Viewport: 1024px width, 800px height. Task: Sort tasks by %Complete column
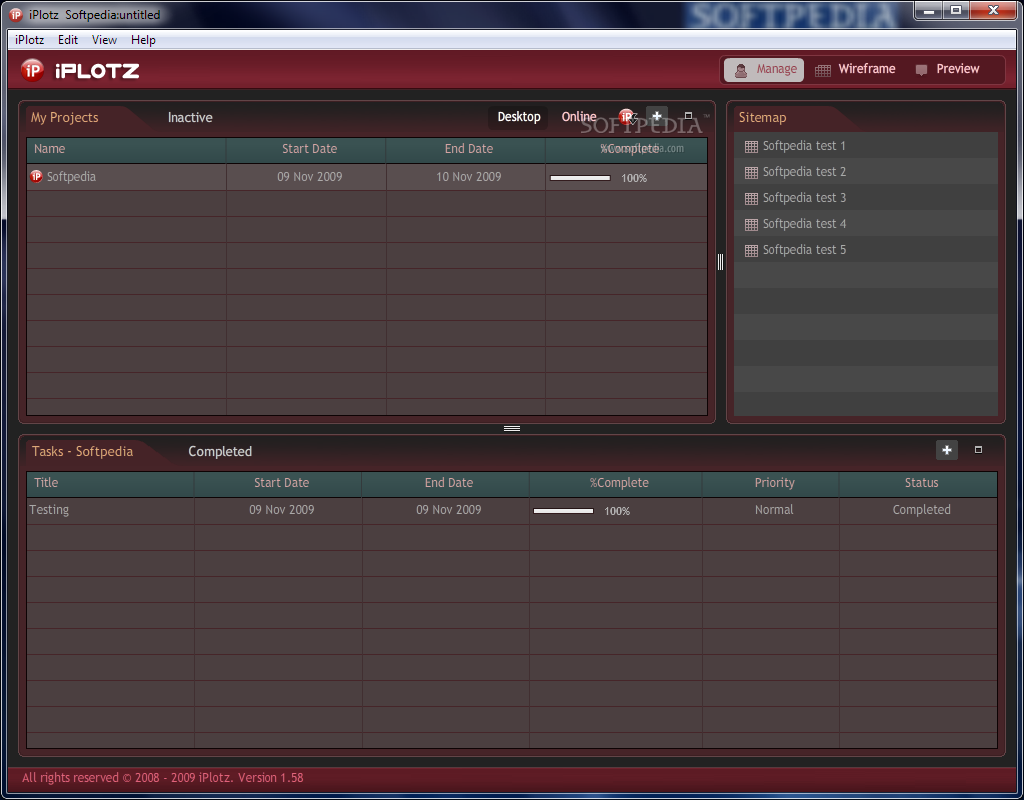616,483
